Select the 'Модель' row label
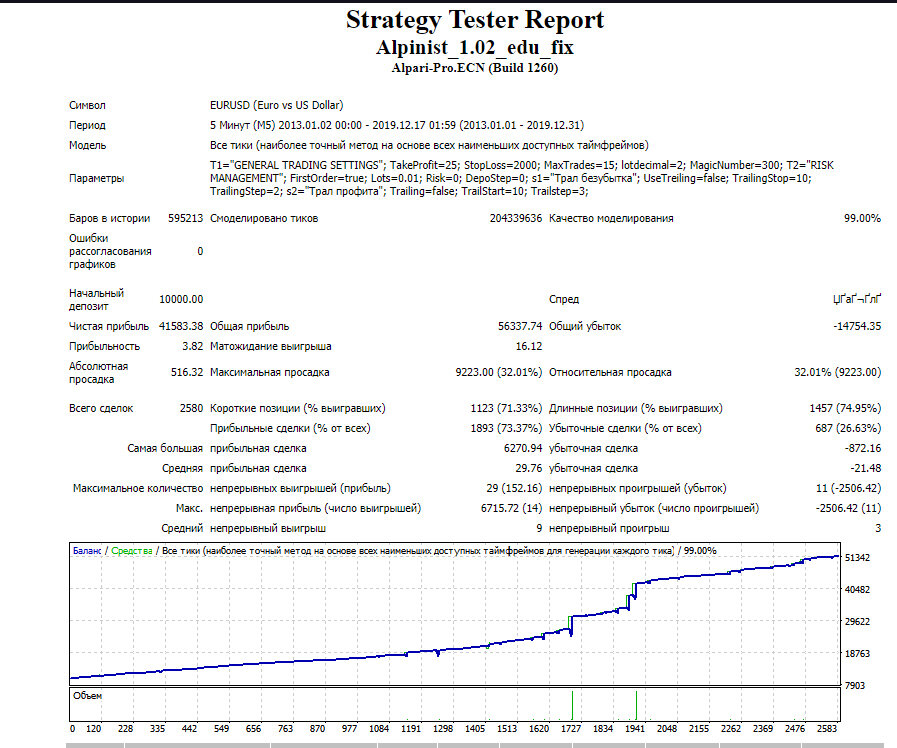This screenshot has width=897, height=748. pyautogui.click(x=88, y=145)
